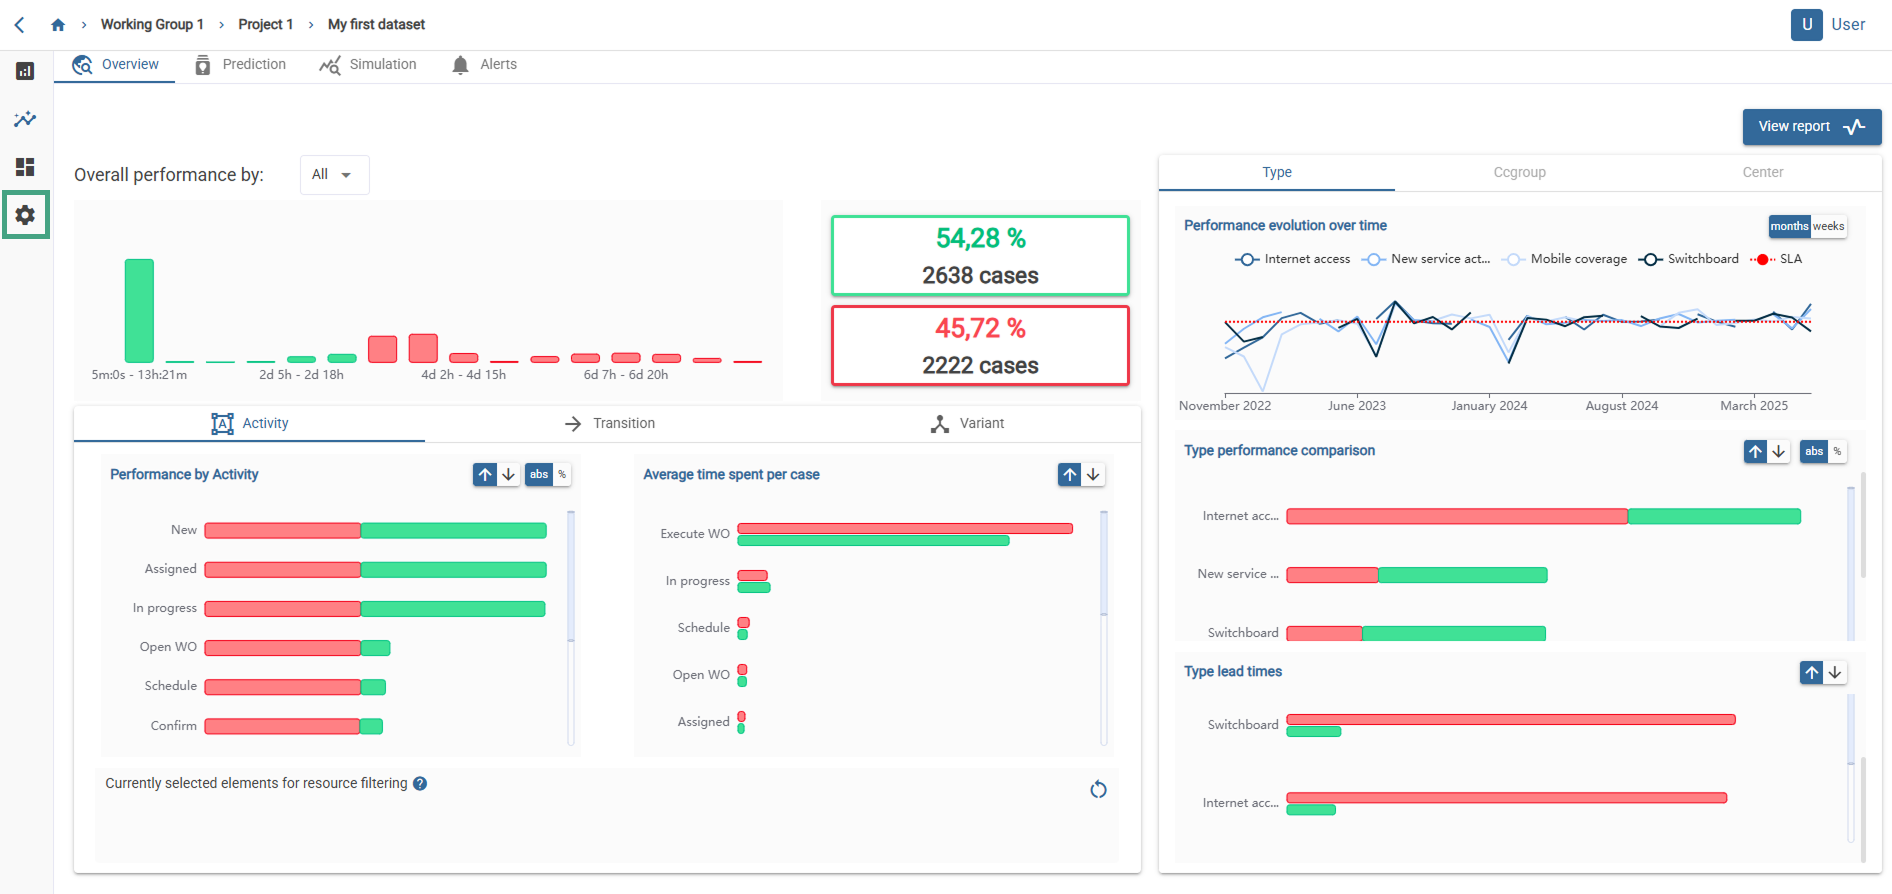Reset resource filtering with refresh icon

(x=1098, y=790)
